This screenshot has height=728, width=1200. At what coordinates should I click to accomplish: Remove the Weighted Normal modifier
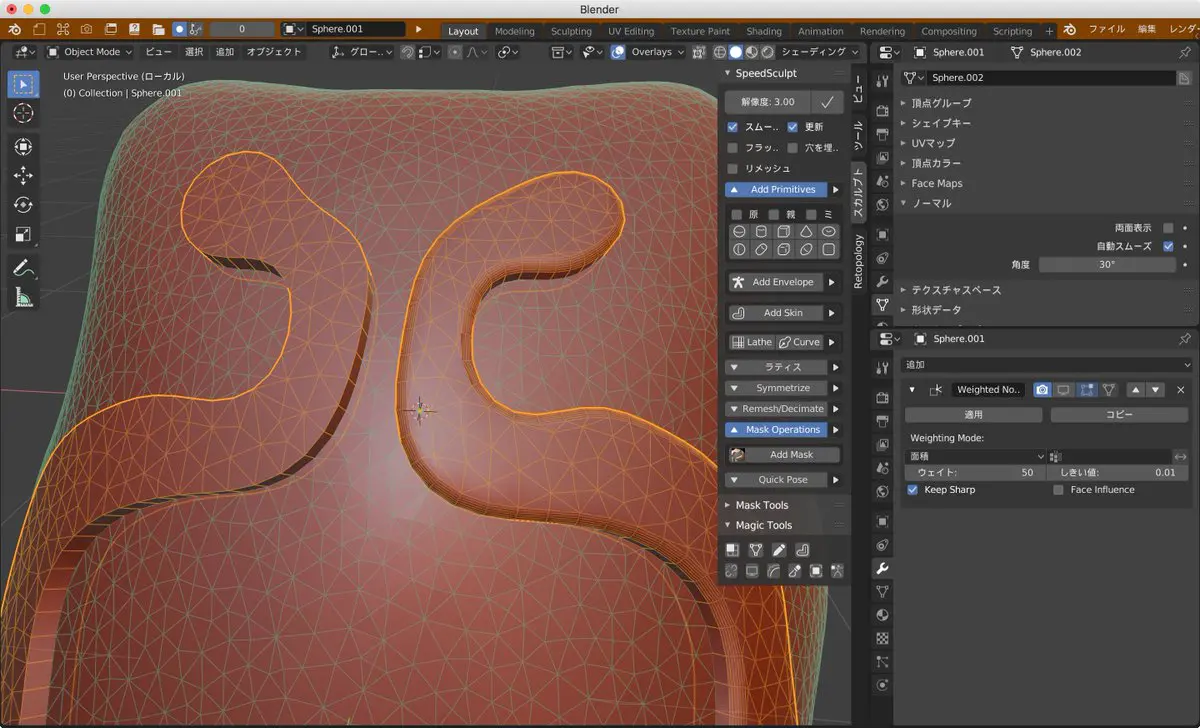1180,390
